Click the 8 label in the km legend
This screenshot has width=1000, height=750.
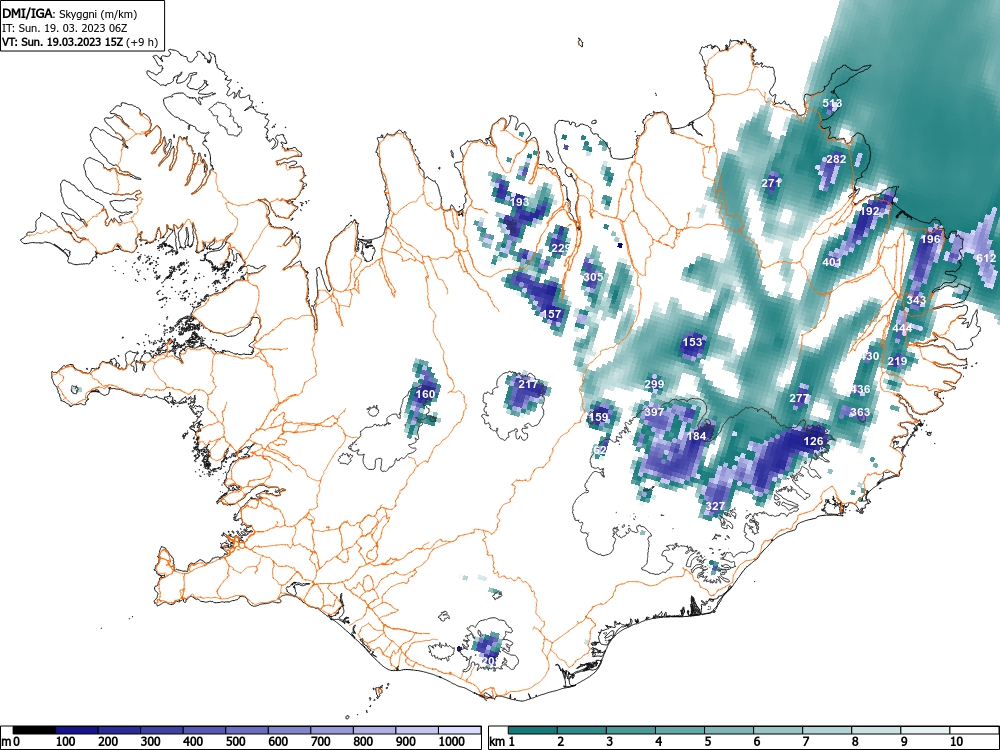tap(855, 742)
